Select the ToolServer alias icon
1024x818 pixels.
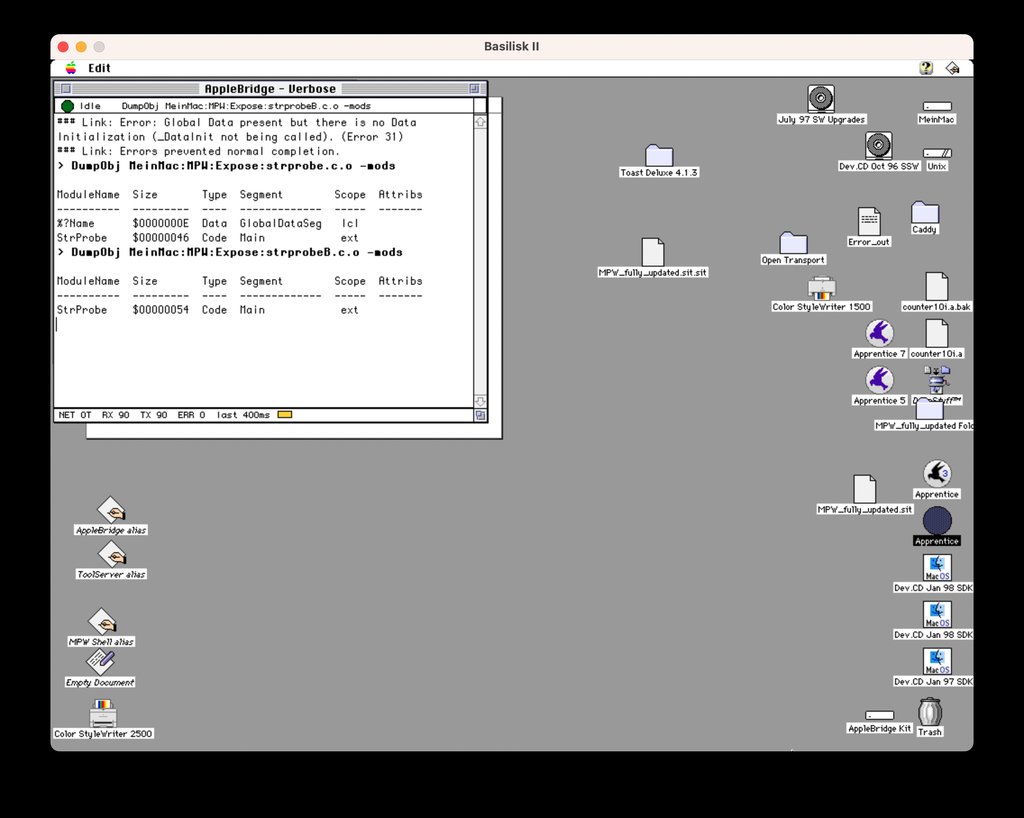[x=112, y=554]
